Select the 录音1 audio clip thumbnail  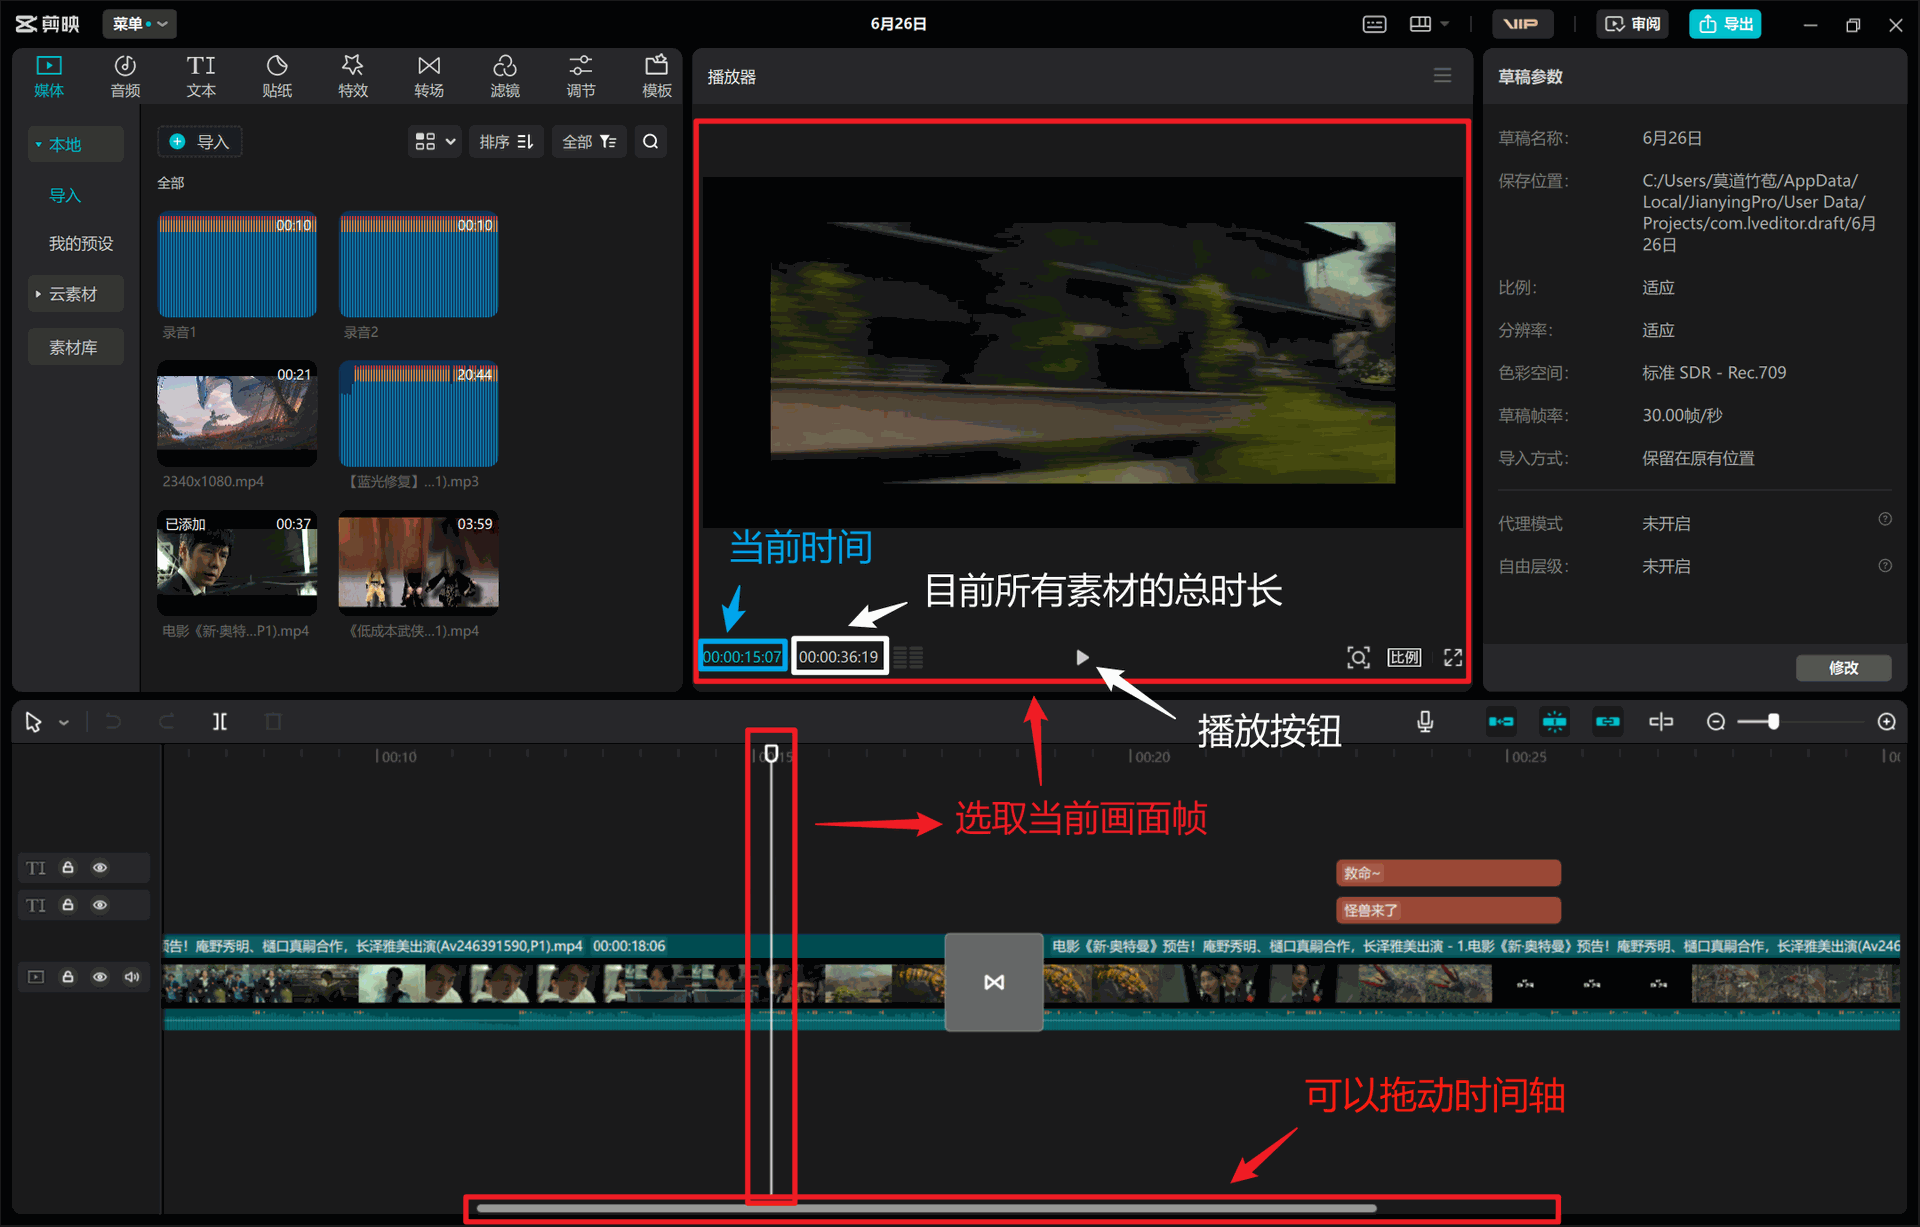click(x=237, y=264)
